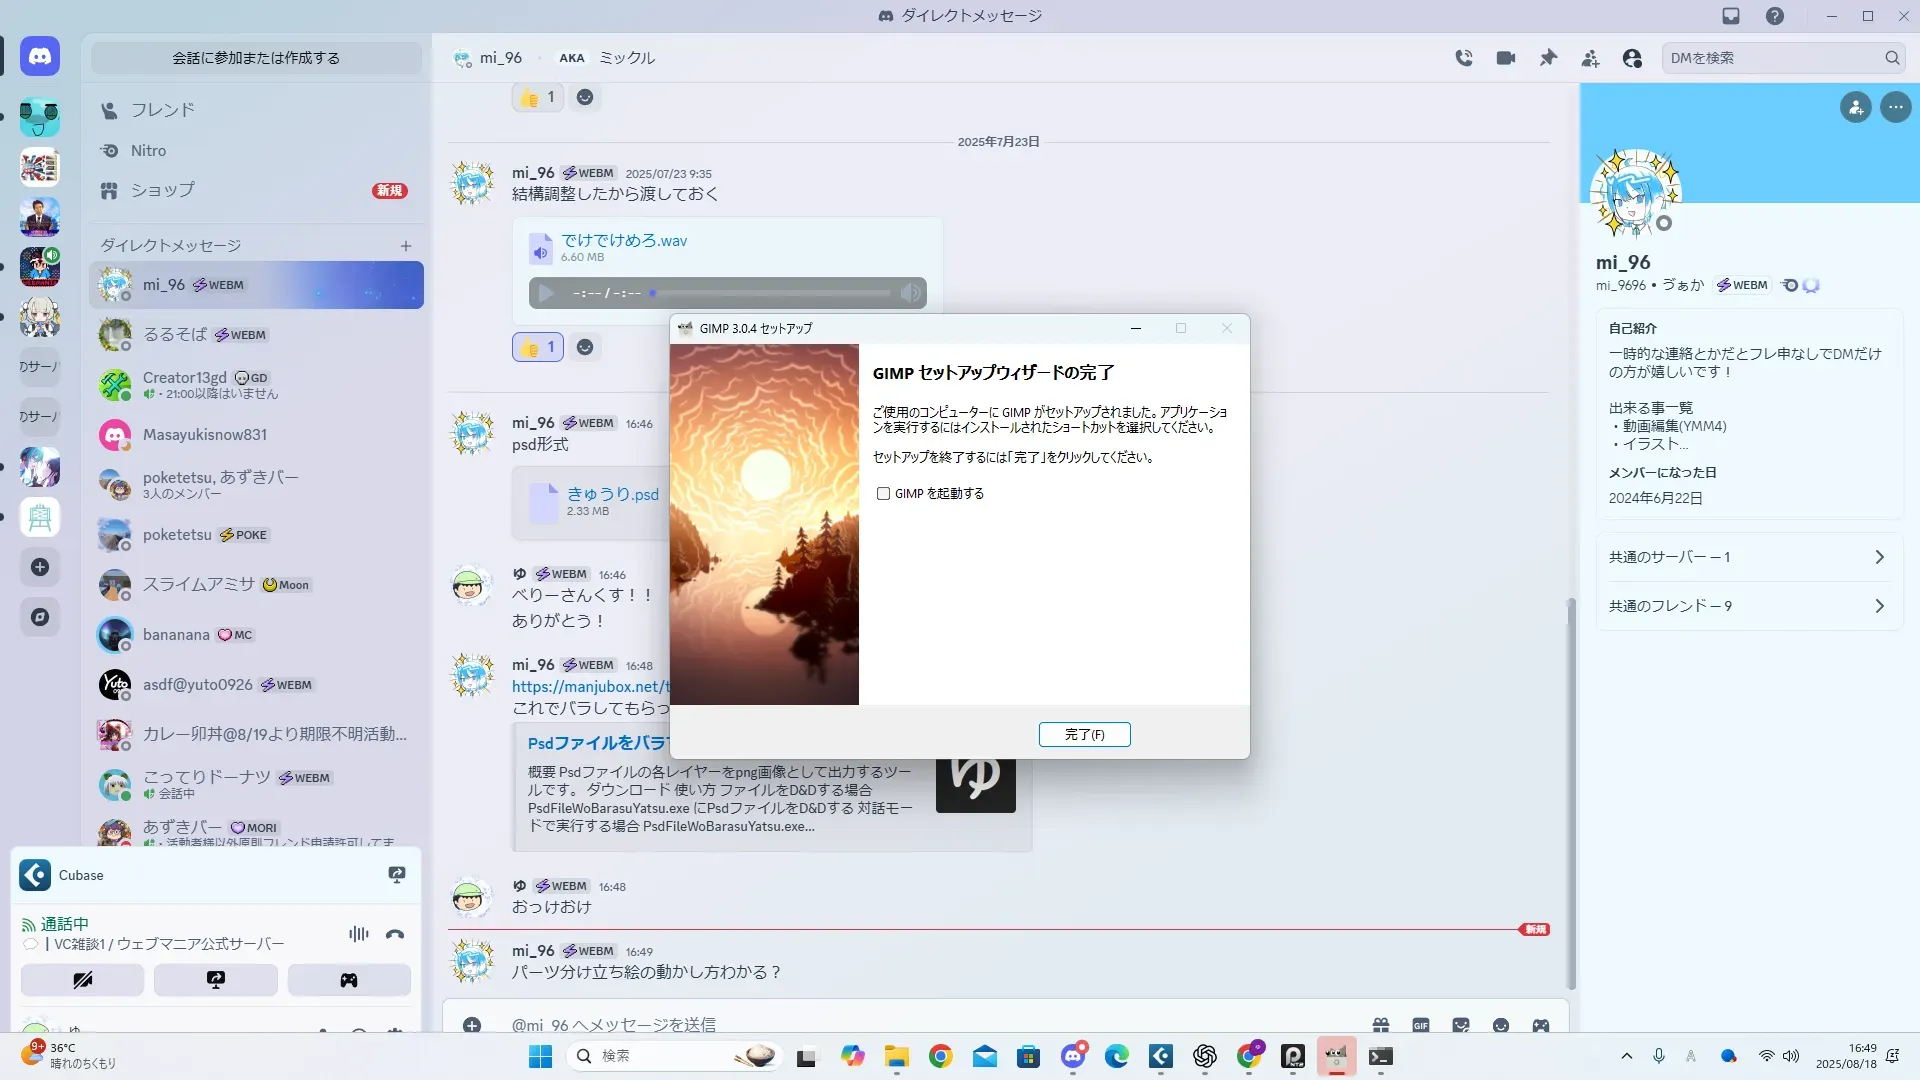The height and width of the screenshot is (1080, 1920).
Task: Add friends to DM icon
Action: (x=1590, y=58)
